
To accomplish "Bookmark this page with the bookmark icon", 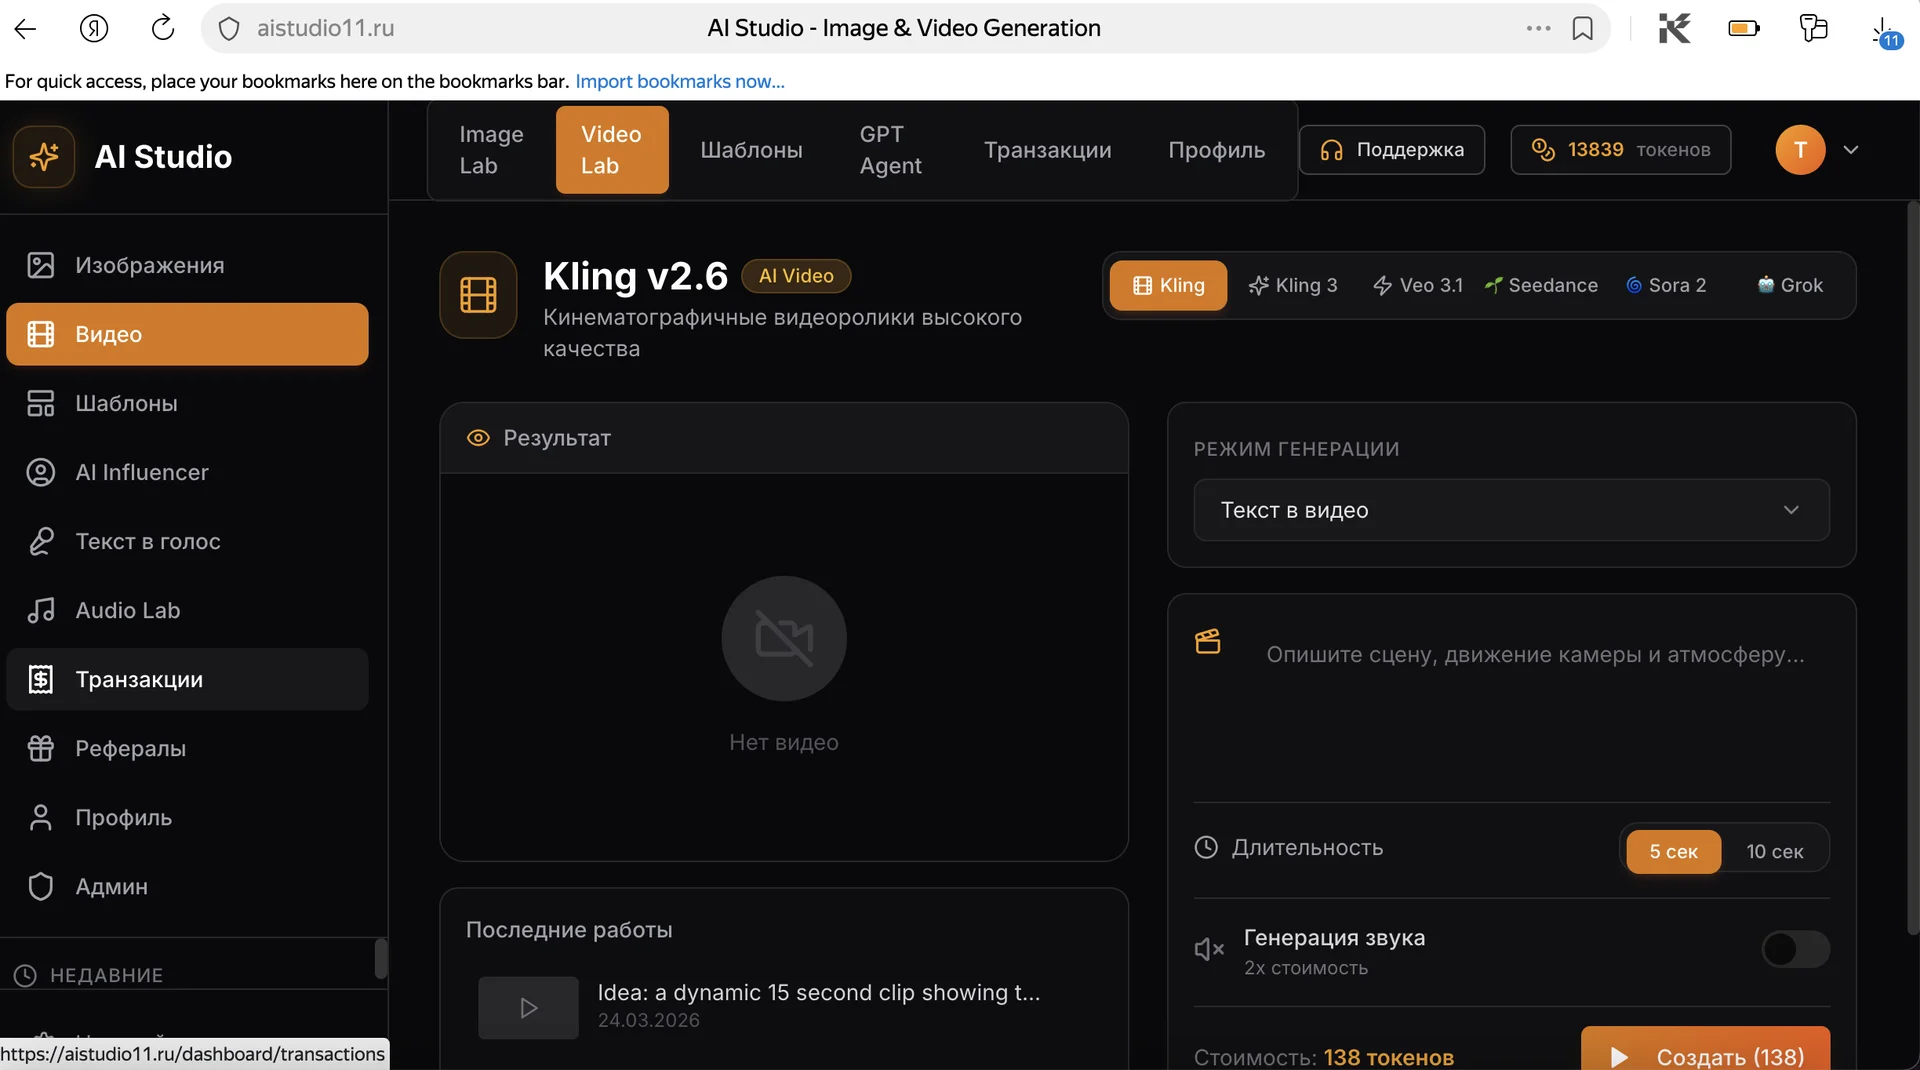I will point(1583,28).
